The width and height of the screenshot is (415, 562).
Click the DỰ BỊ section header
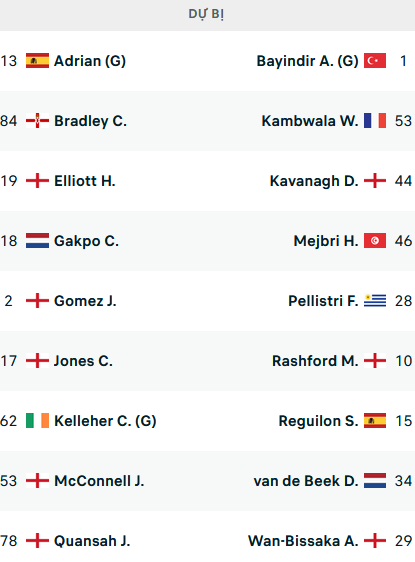pos(206,14)
